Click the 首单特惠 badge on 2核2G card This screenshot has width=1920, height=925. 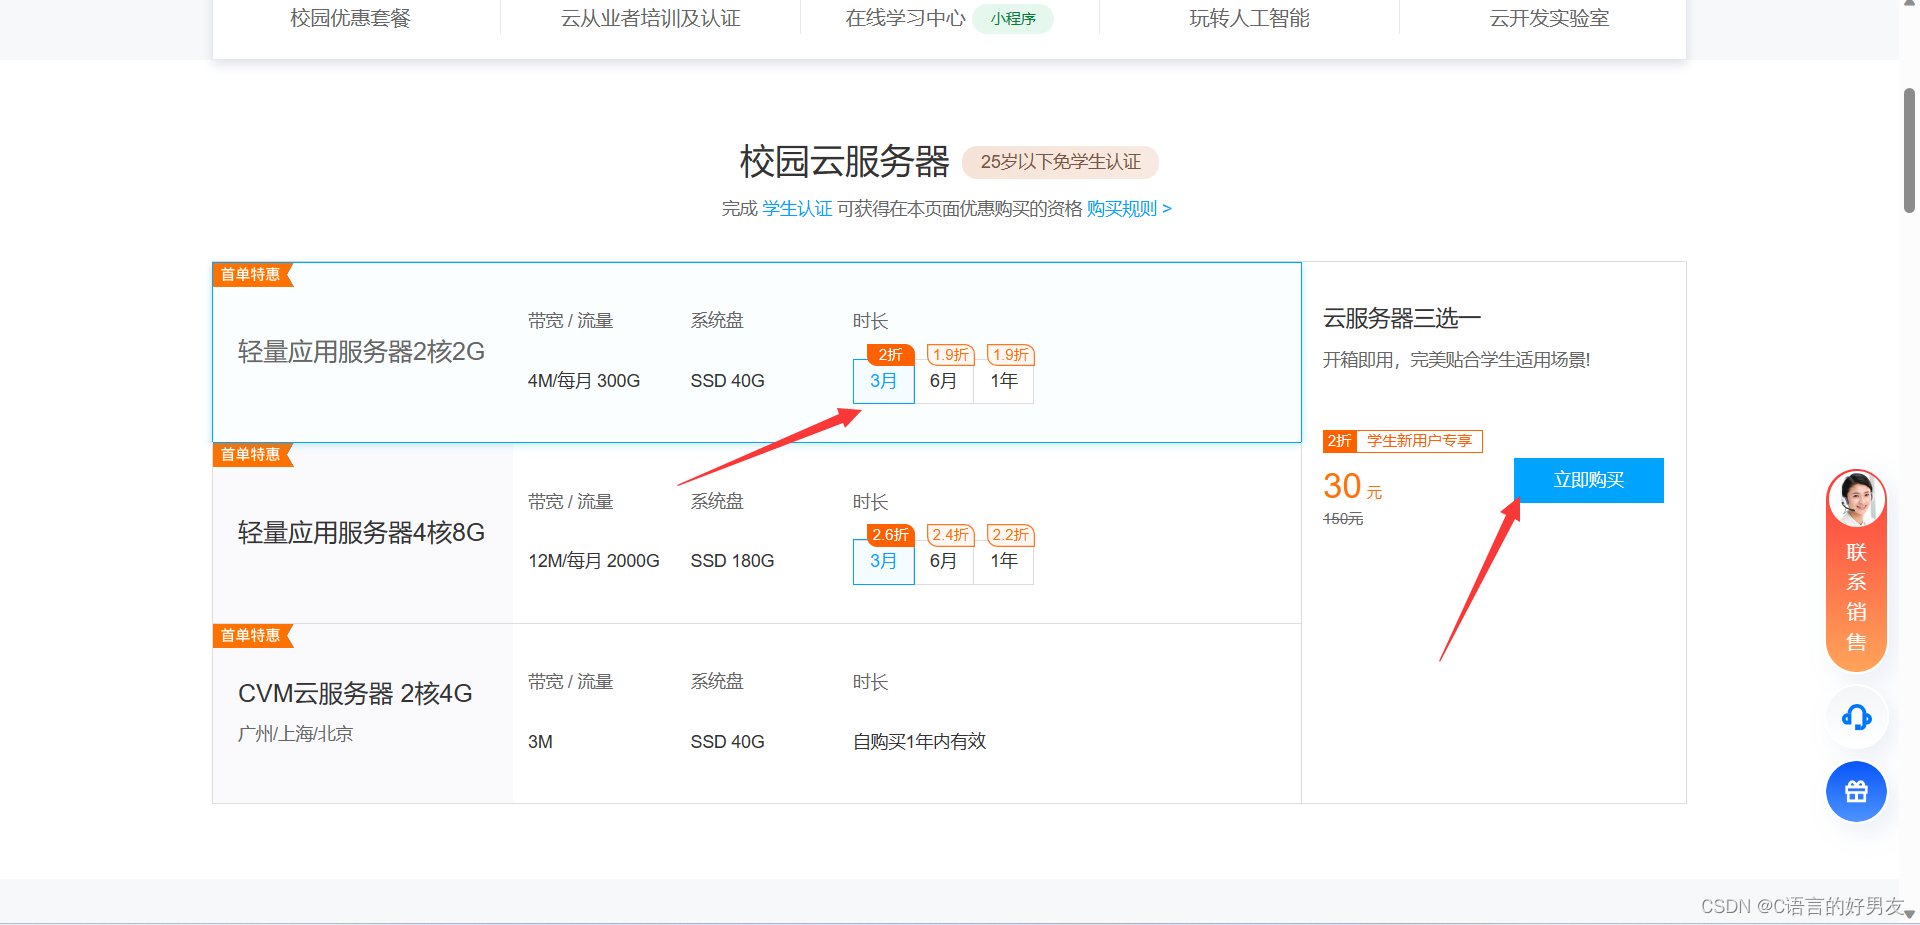pyautogui.click(x=248, y=275)
